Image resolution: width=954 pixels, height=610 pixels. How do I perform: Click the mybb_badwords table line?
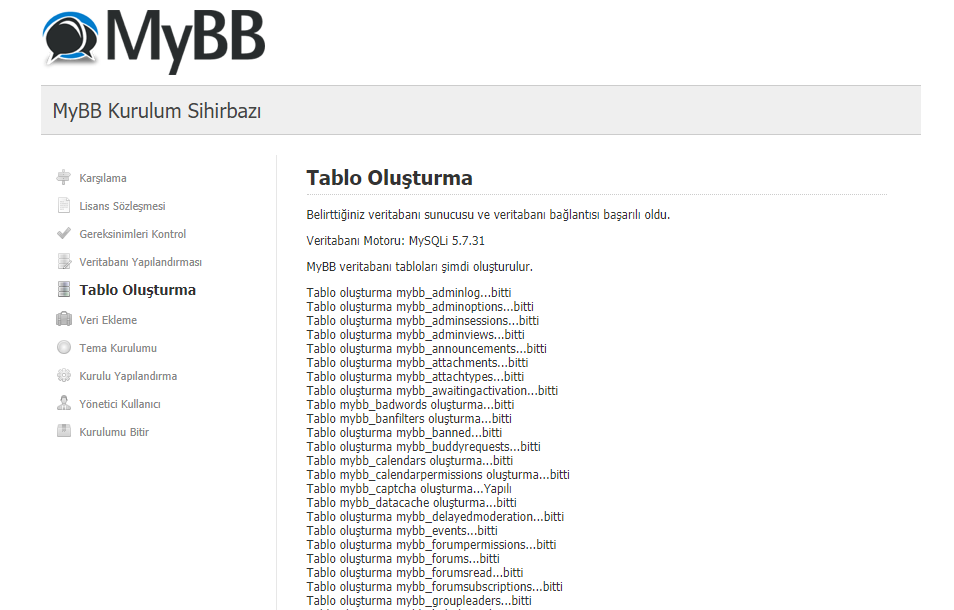(x=410, y=404)
